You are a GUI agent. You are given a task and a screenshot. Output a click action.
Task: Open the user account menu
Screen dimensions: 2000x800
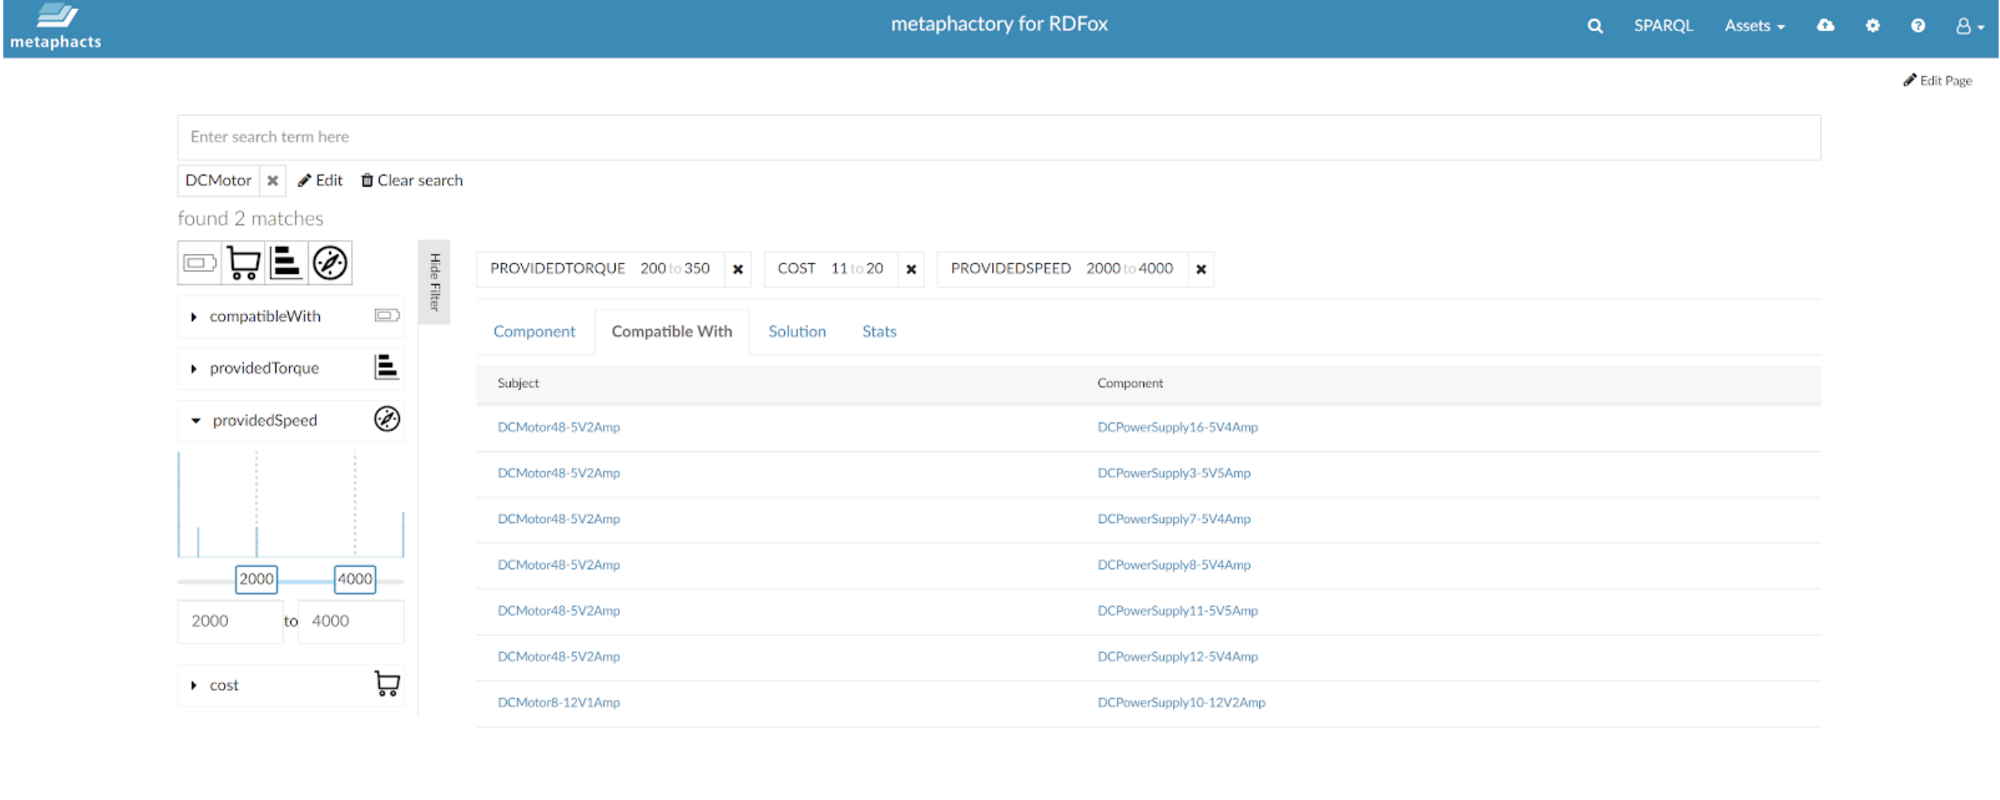[x=1969, y=26]
